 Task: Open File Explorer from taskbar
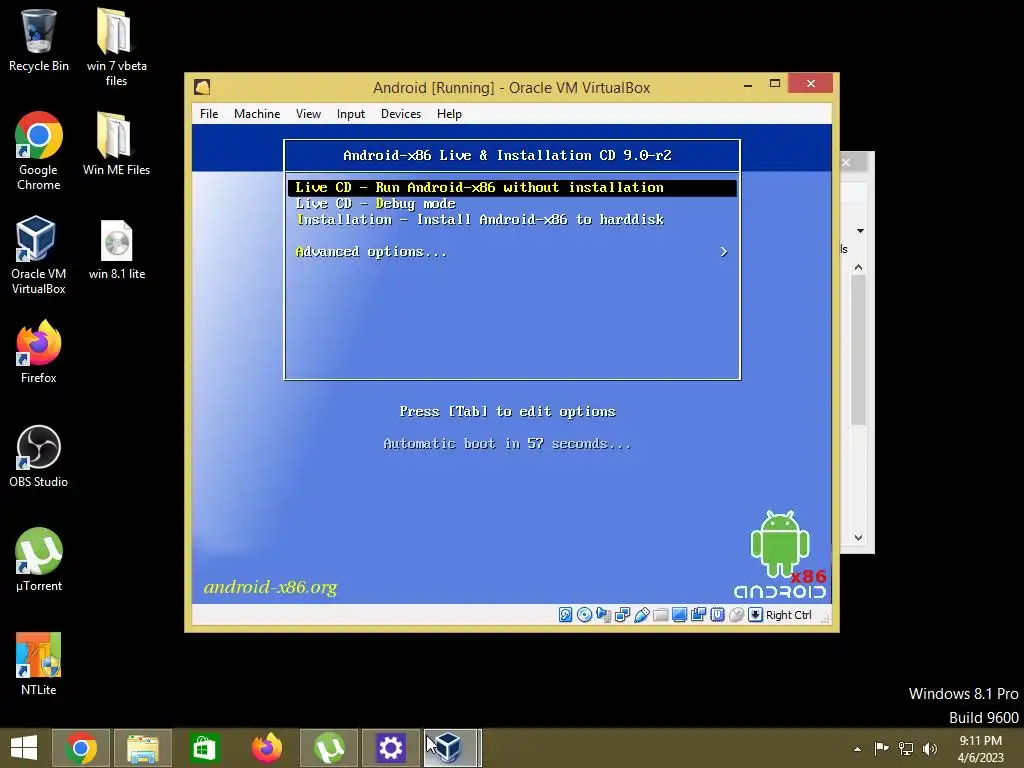(x=142, y=748)
